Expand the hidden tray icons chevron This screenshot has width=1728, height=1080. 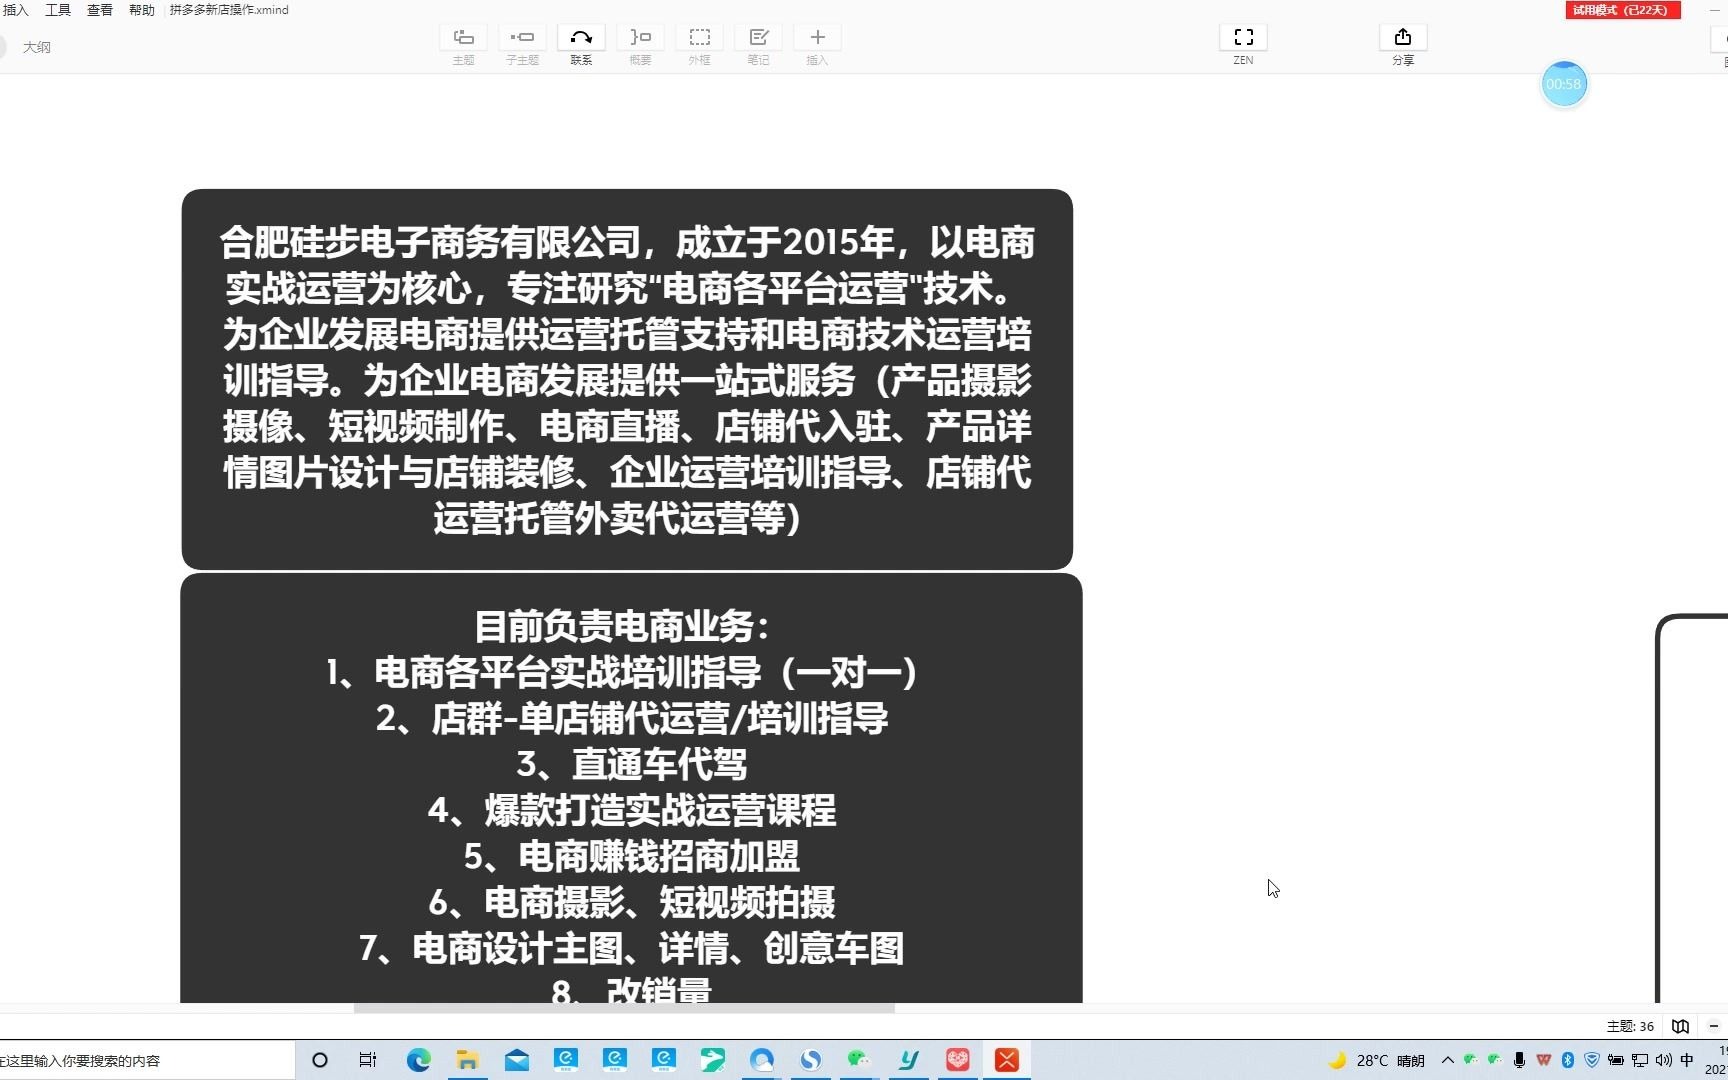pyautogui.click(x=1447, y=1060)
